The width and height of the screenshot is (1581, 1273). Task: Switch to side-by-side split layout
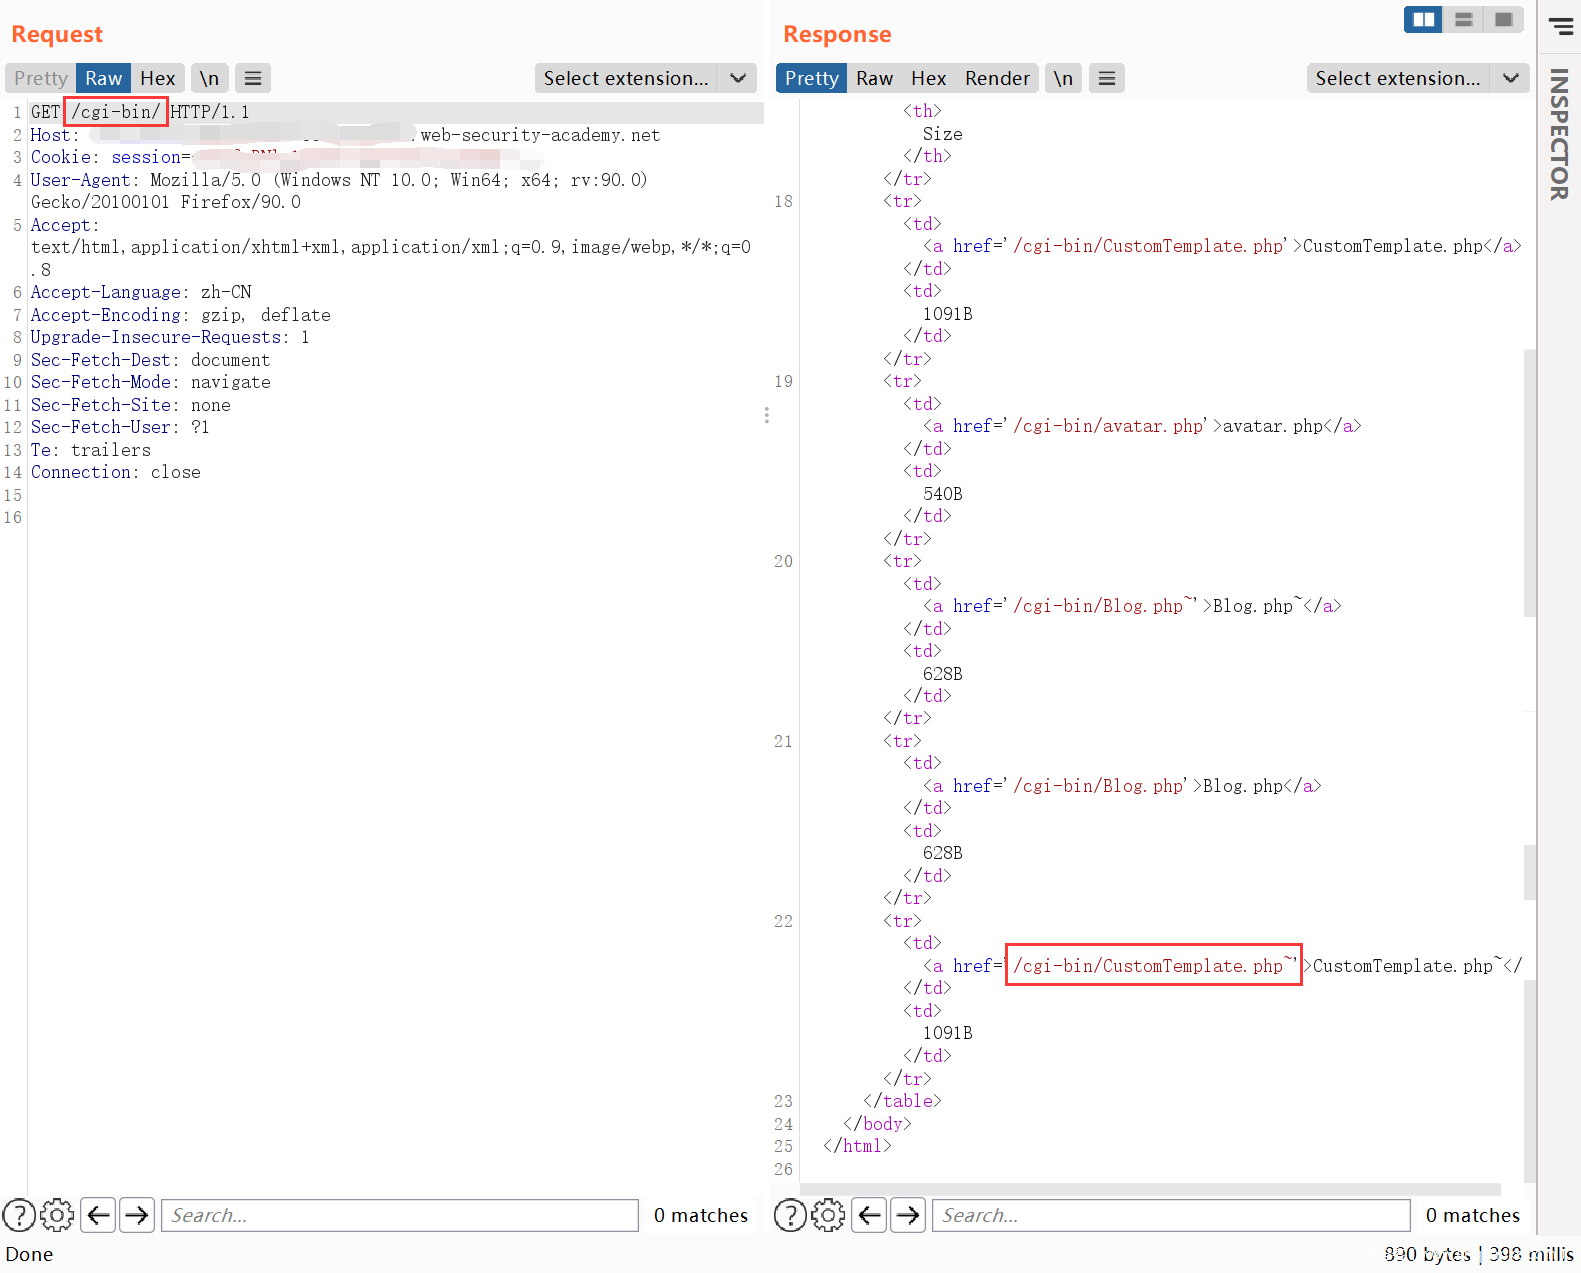[x=1423, y=20]
